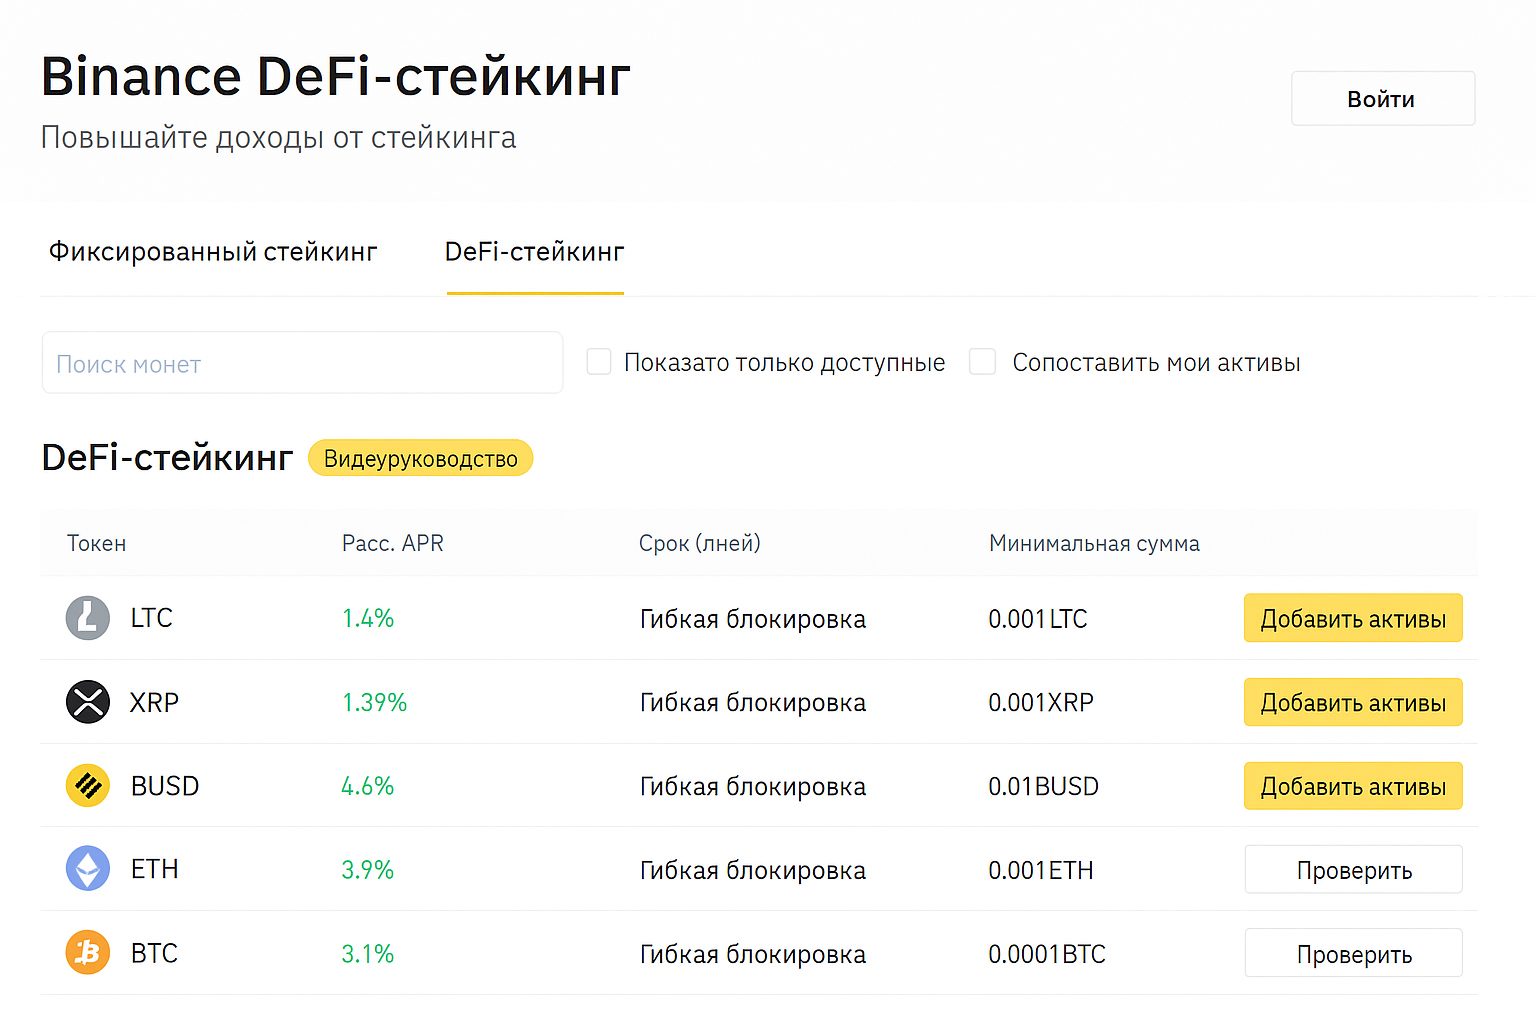Open the Видеуруководство video guide badge
1536x1024 pixels.
tap(420, 458)
